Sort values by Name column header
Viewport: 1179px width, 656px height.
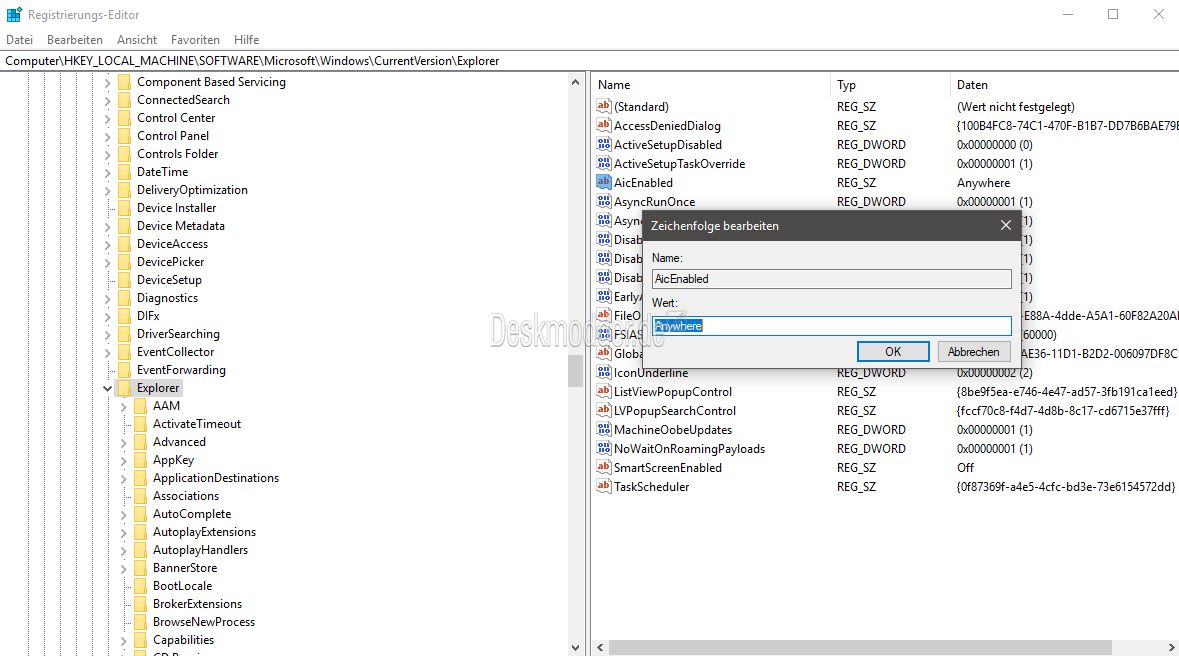pyautogui.click(x=711, y=85)
